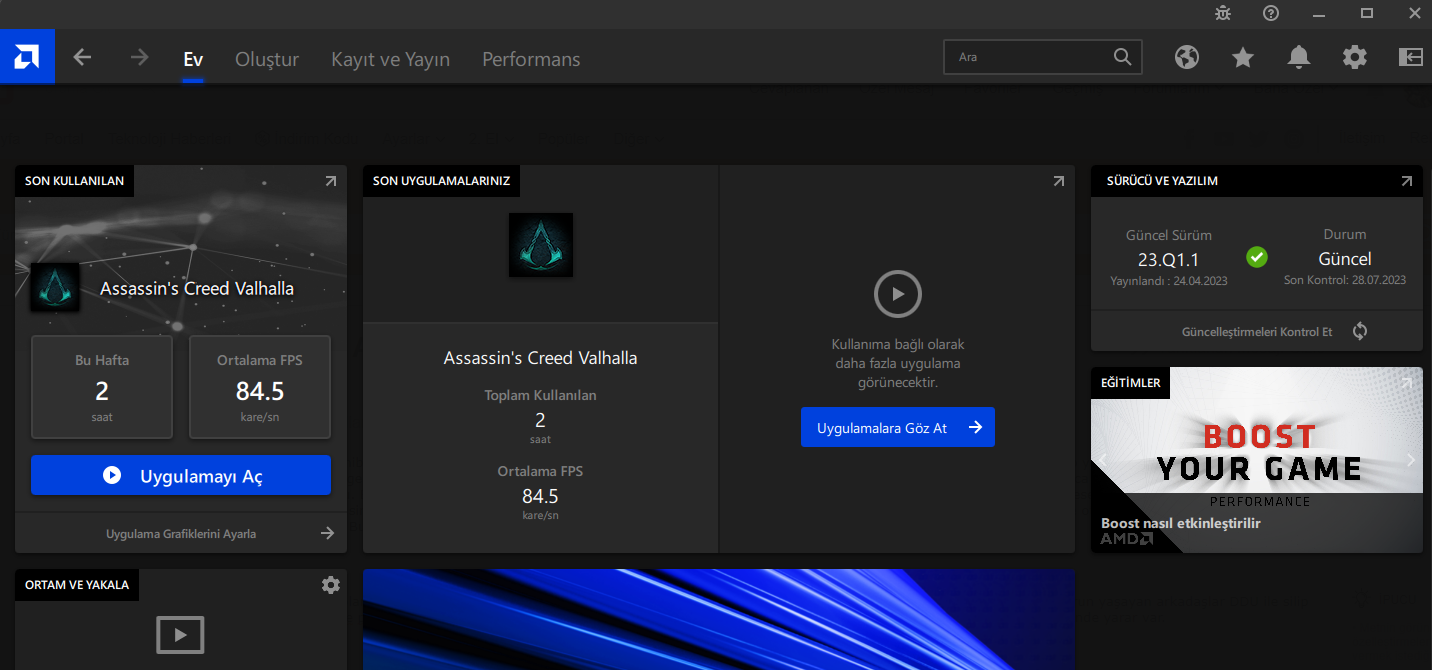Screen dimensions: 1432x670
Task: Click the Son Kontrol: 28.07.2023 text
Action: (1345, 280)
